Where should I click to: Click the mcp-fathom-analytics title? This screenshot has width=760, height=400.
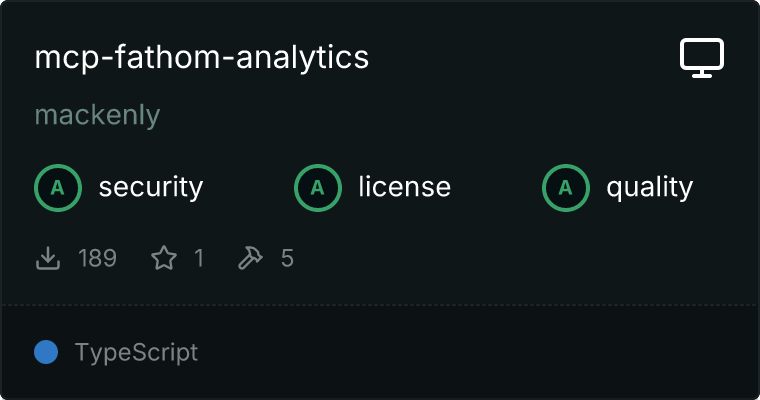202,58
